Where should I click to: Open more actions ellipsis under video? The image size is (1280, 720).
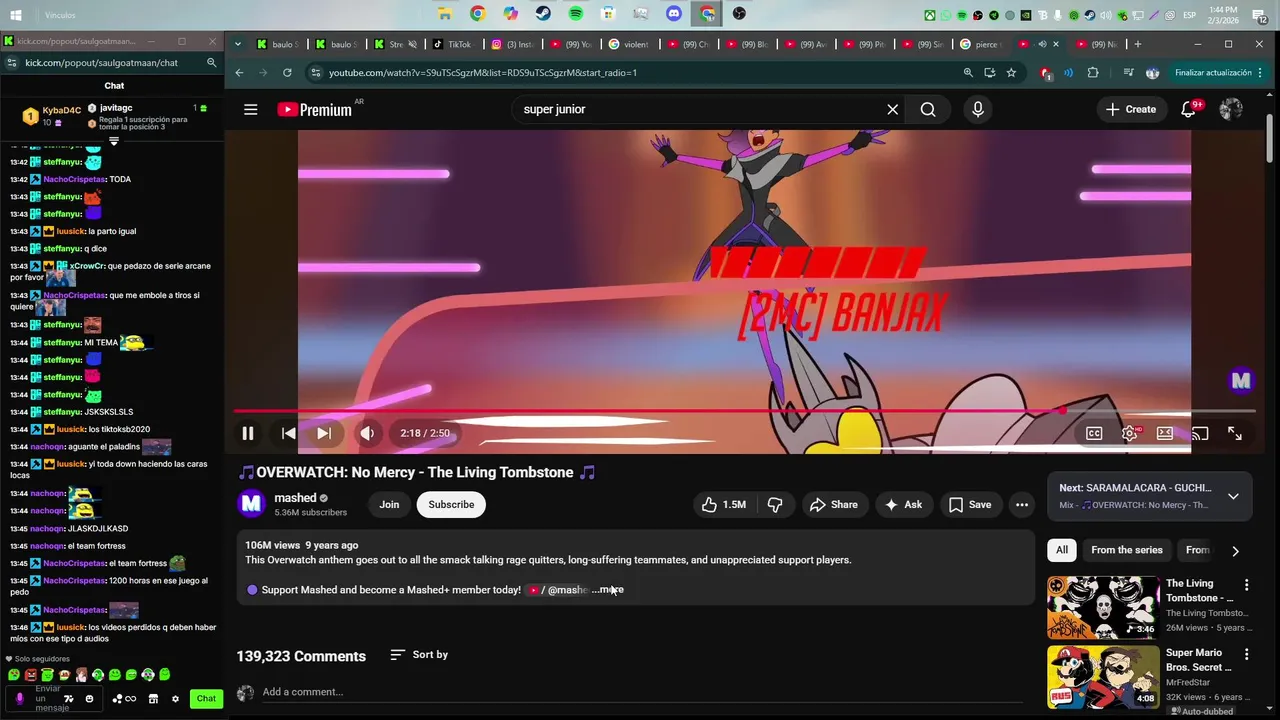point(1022,505)
